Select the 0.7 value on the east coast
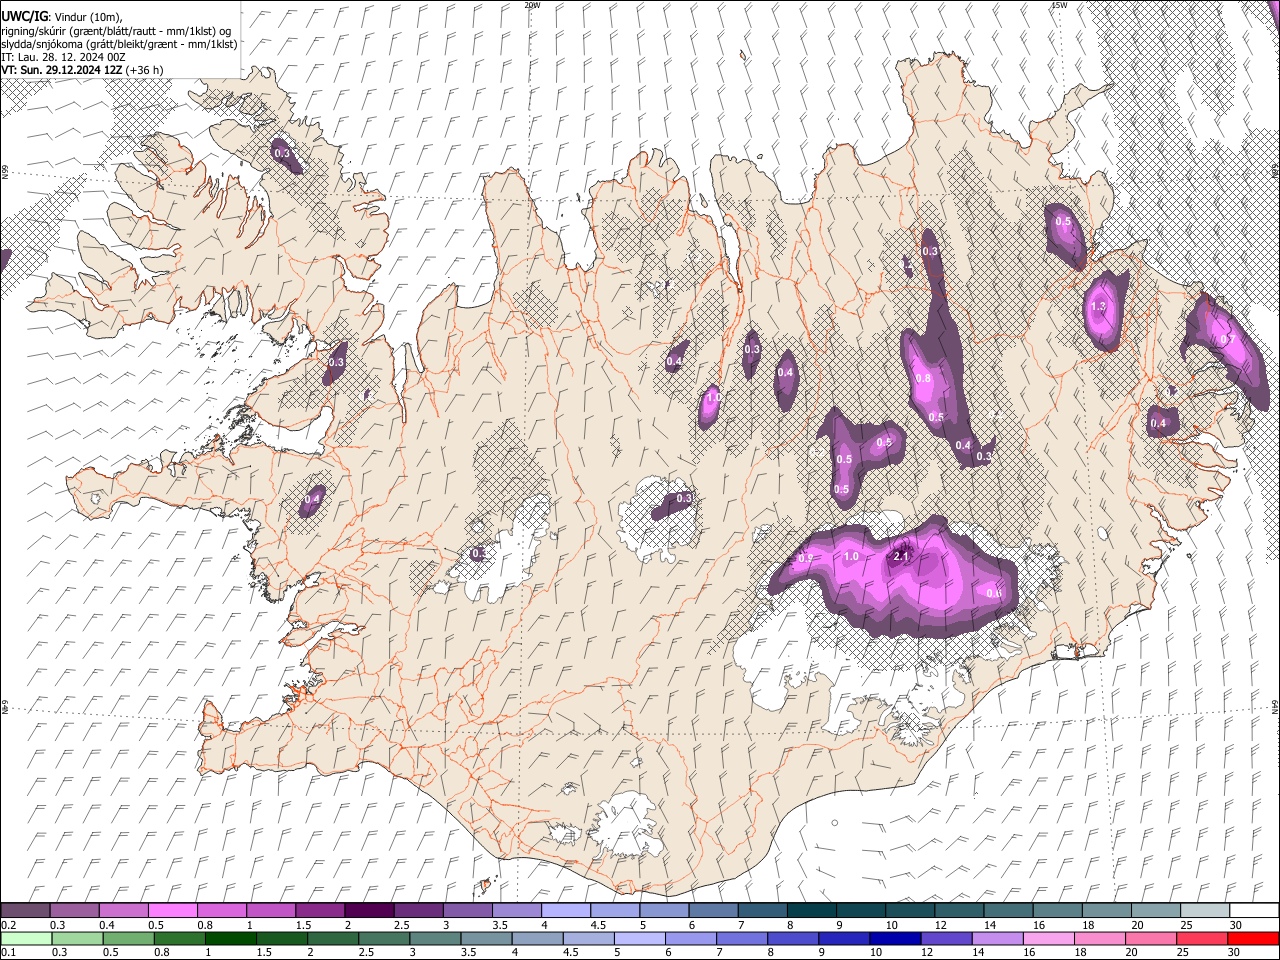This screenshot has height=960, width=1280. tap(1228, 340)
